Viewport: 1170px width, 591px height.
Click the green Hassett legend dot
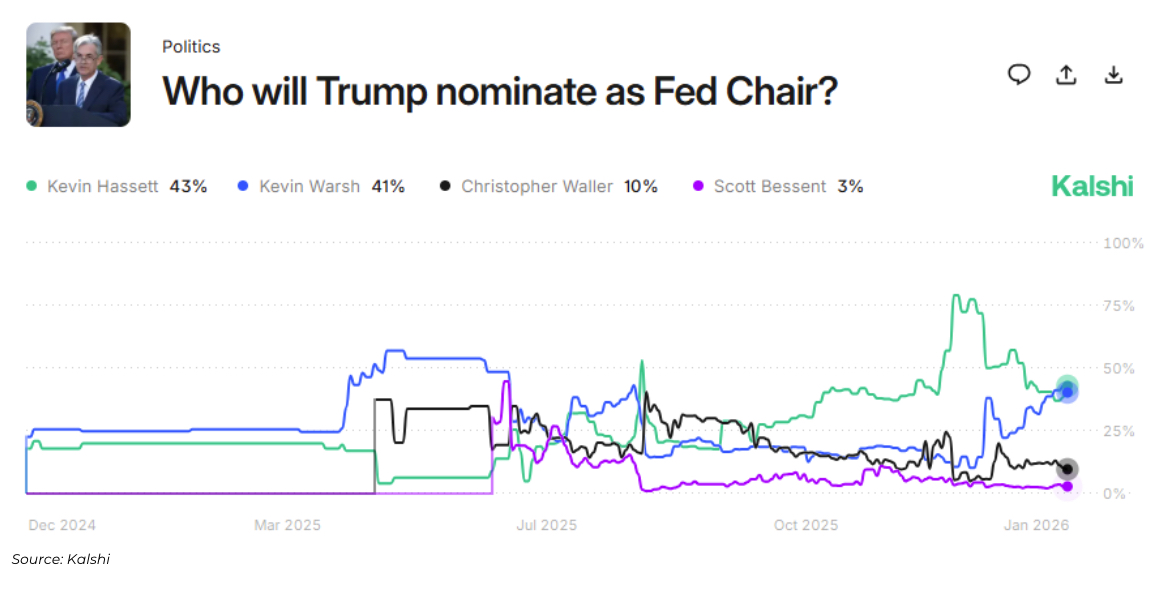pyautogui.click(x=31, y=186)
